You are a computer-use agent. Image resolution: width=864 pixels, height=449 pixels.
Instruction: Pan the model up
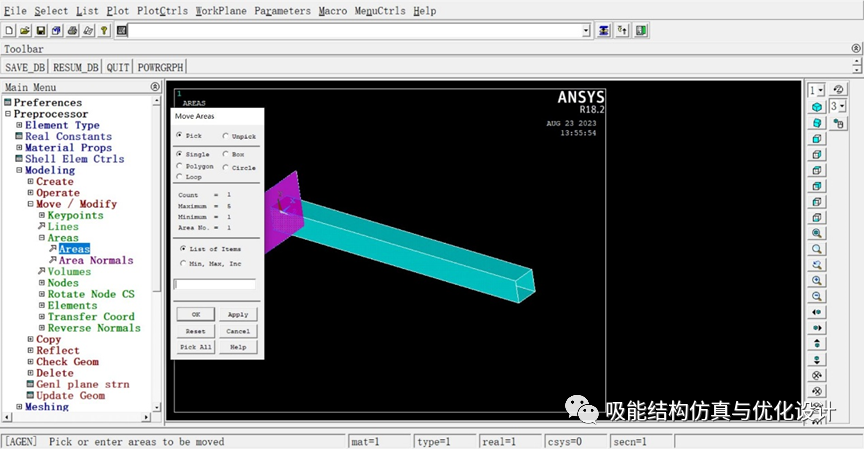(817, 344)
